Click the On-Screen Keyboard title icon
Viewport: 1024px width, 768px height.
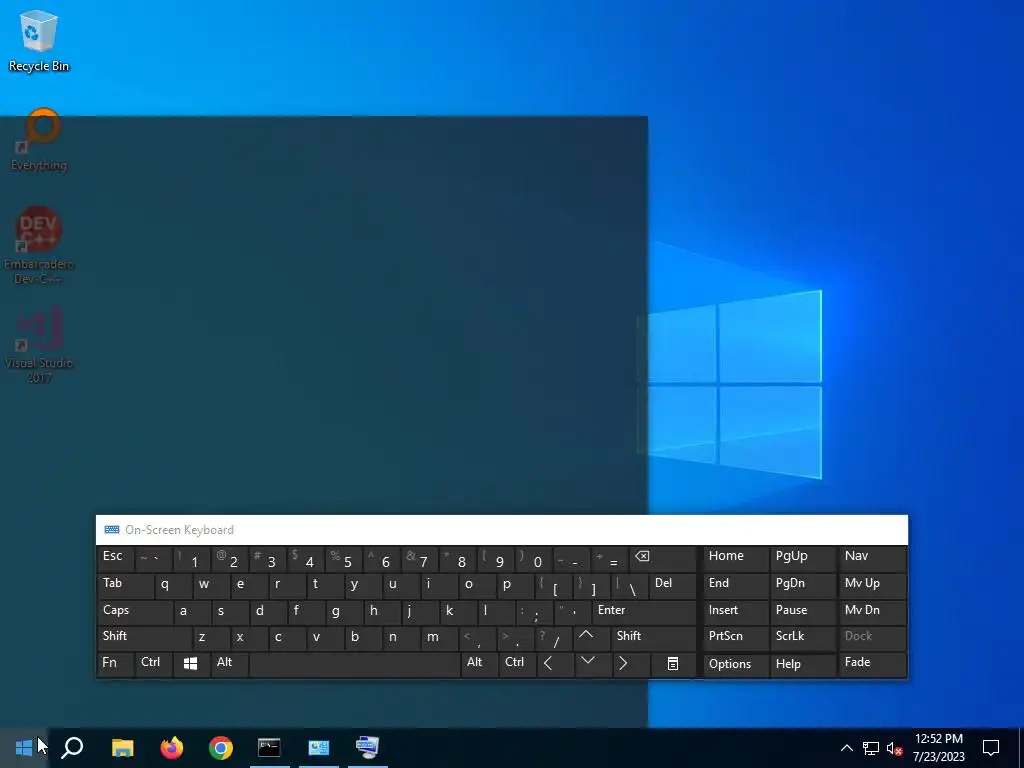pyautogui.click(x=112, y=530)
